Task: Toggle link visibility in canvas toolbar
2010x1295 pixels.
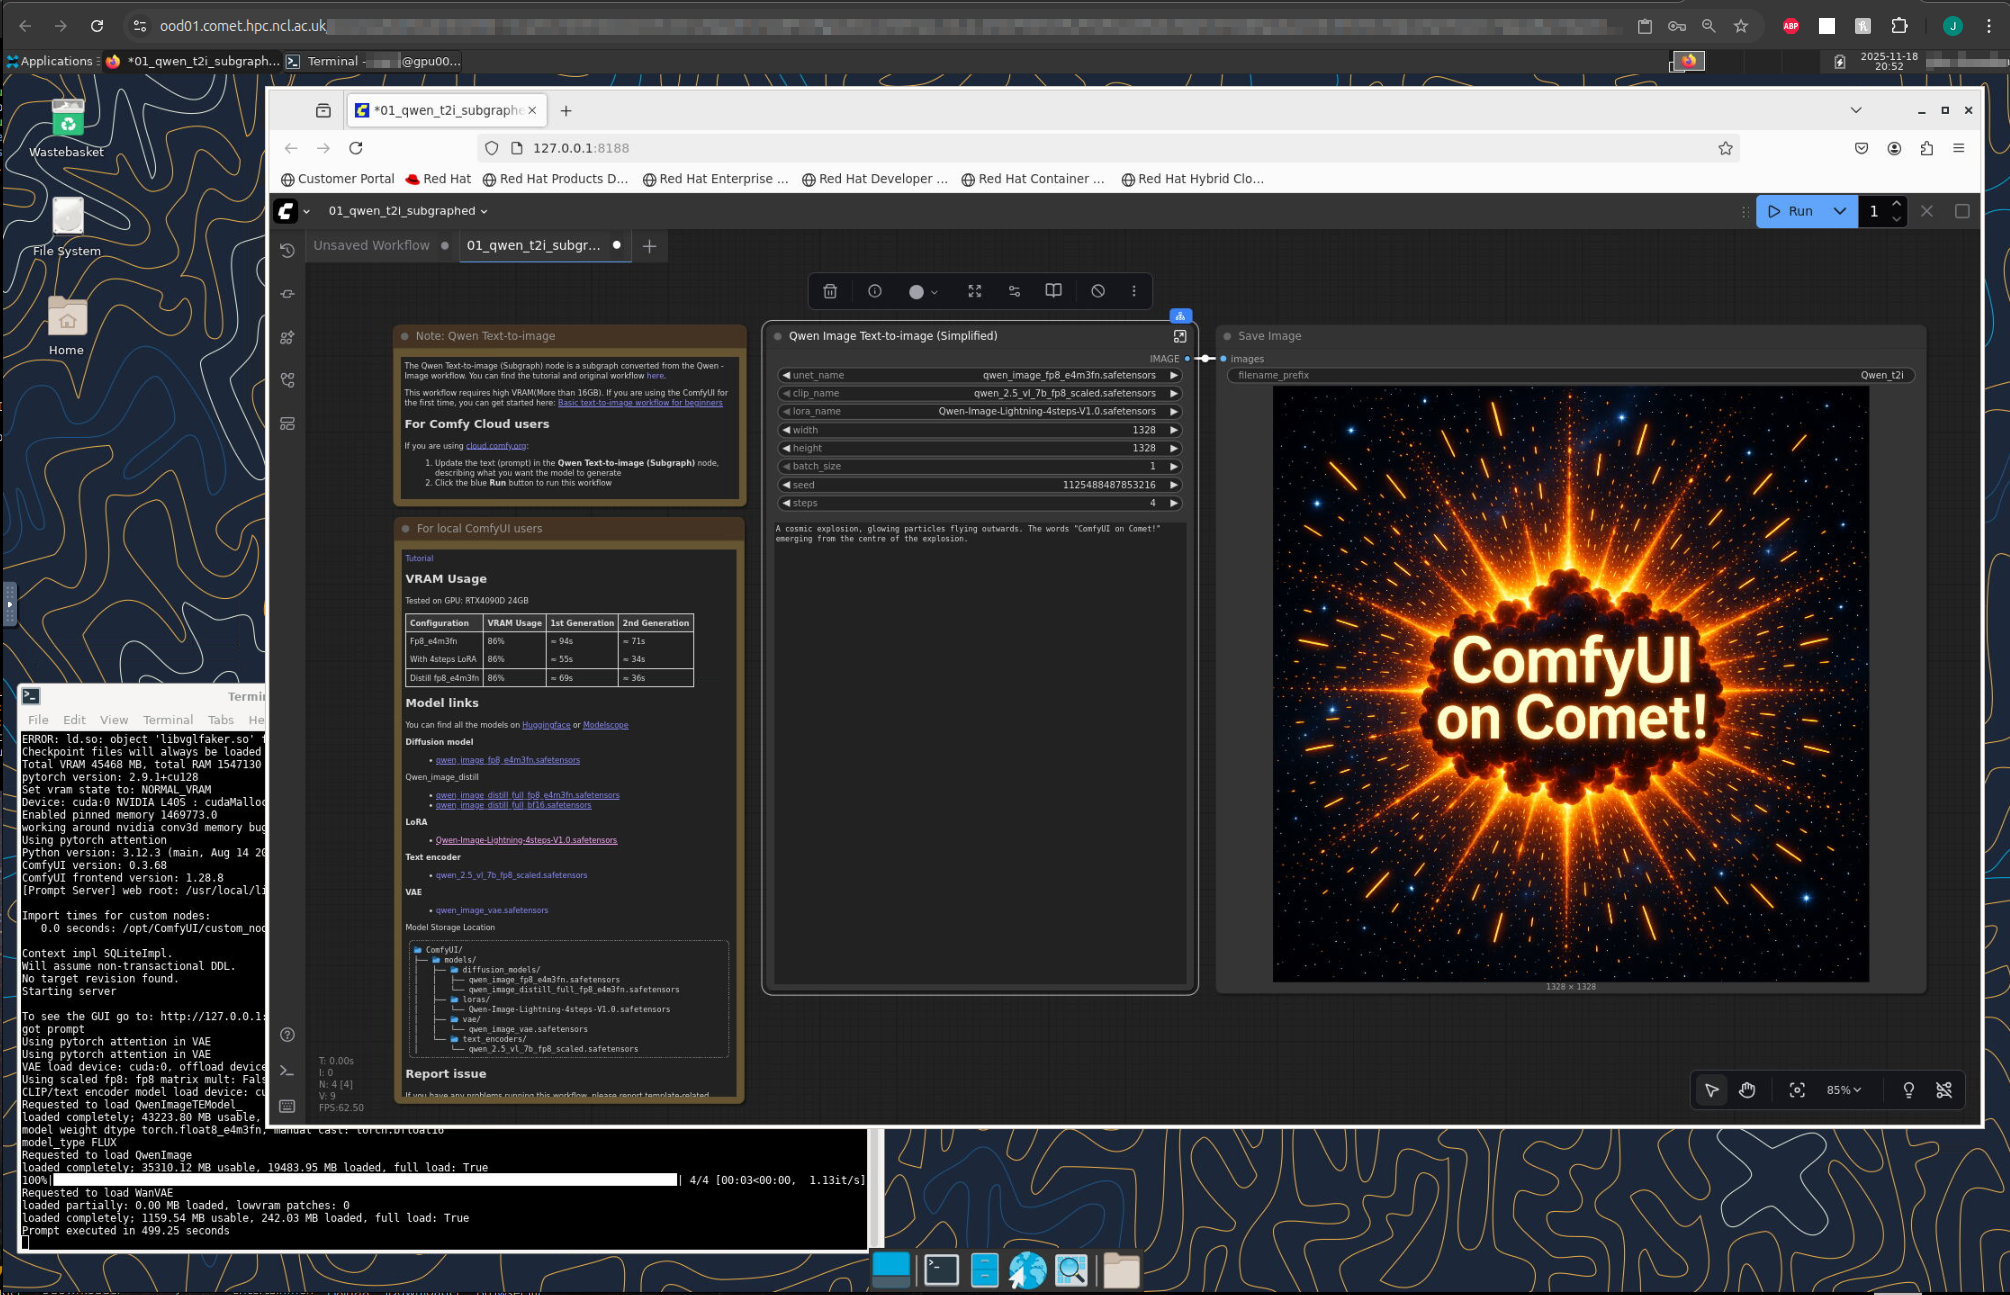Action: 1943,1090
